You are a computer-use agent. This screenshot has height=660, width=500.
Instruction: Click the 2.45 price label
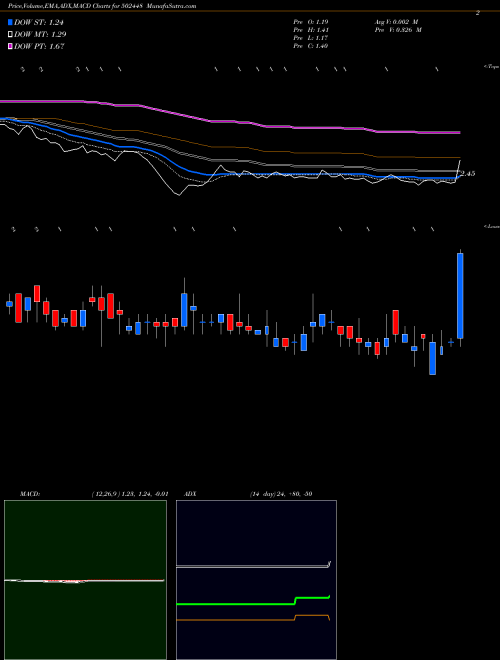pyautogui.click(x=468, y=173)
